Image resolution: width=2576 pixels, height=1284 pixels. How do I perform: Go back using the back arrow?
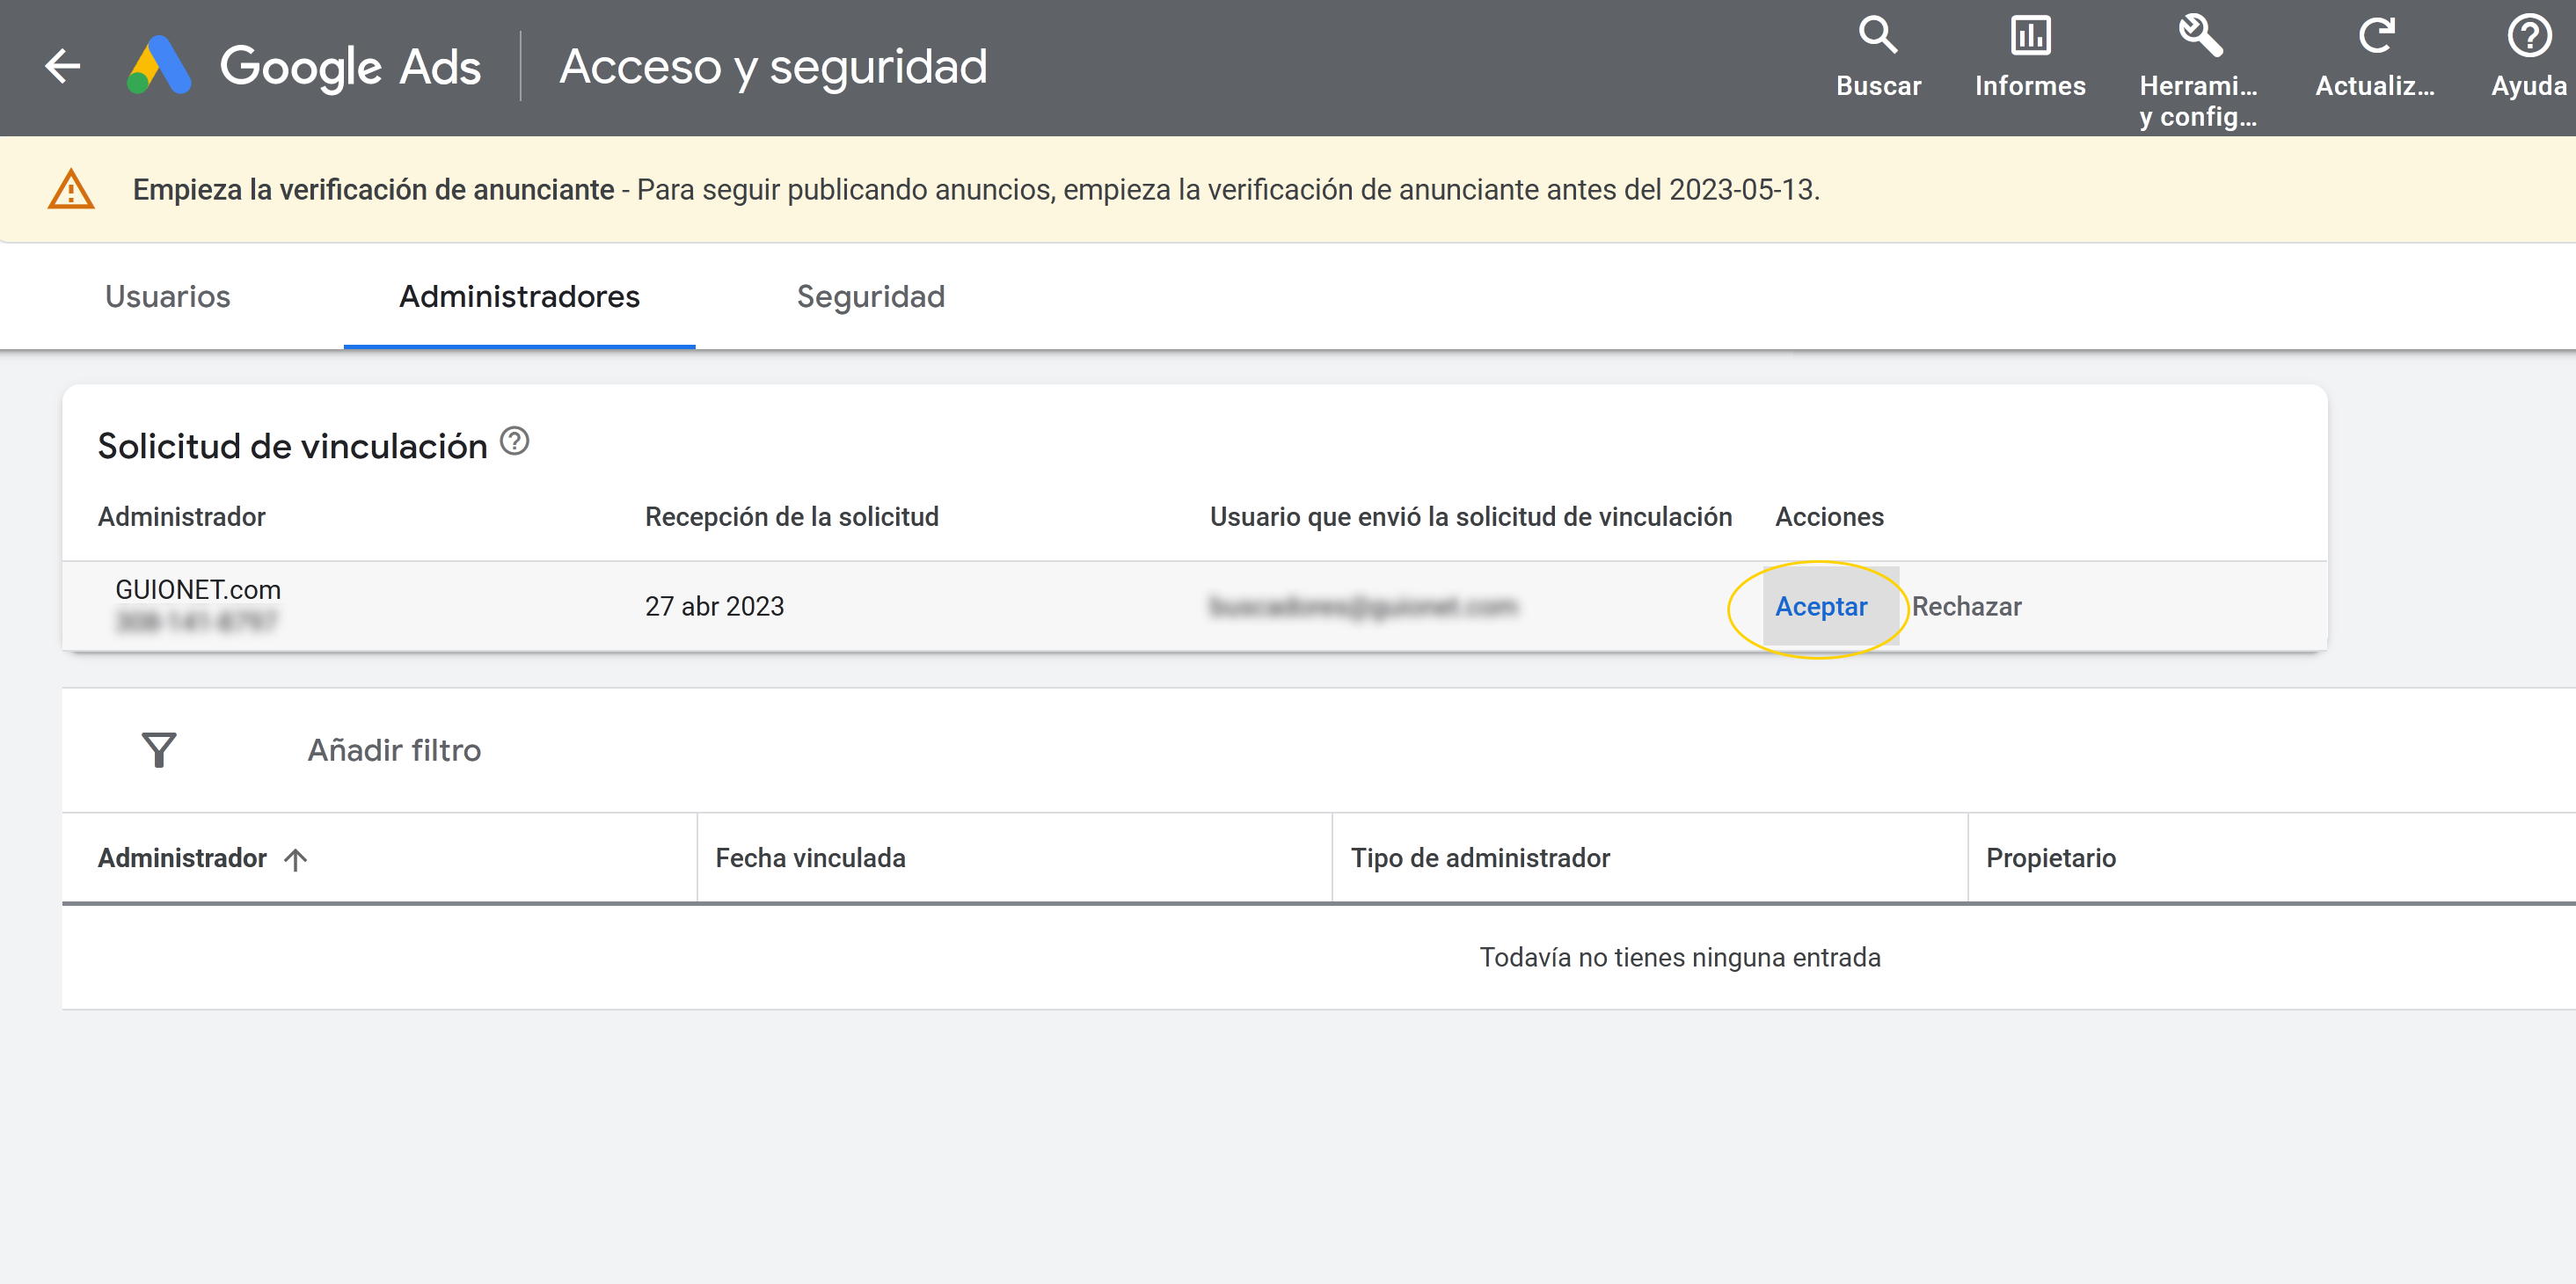coord(63,67)
